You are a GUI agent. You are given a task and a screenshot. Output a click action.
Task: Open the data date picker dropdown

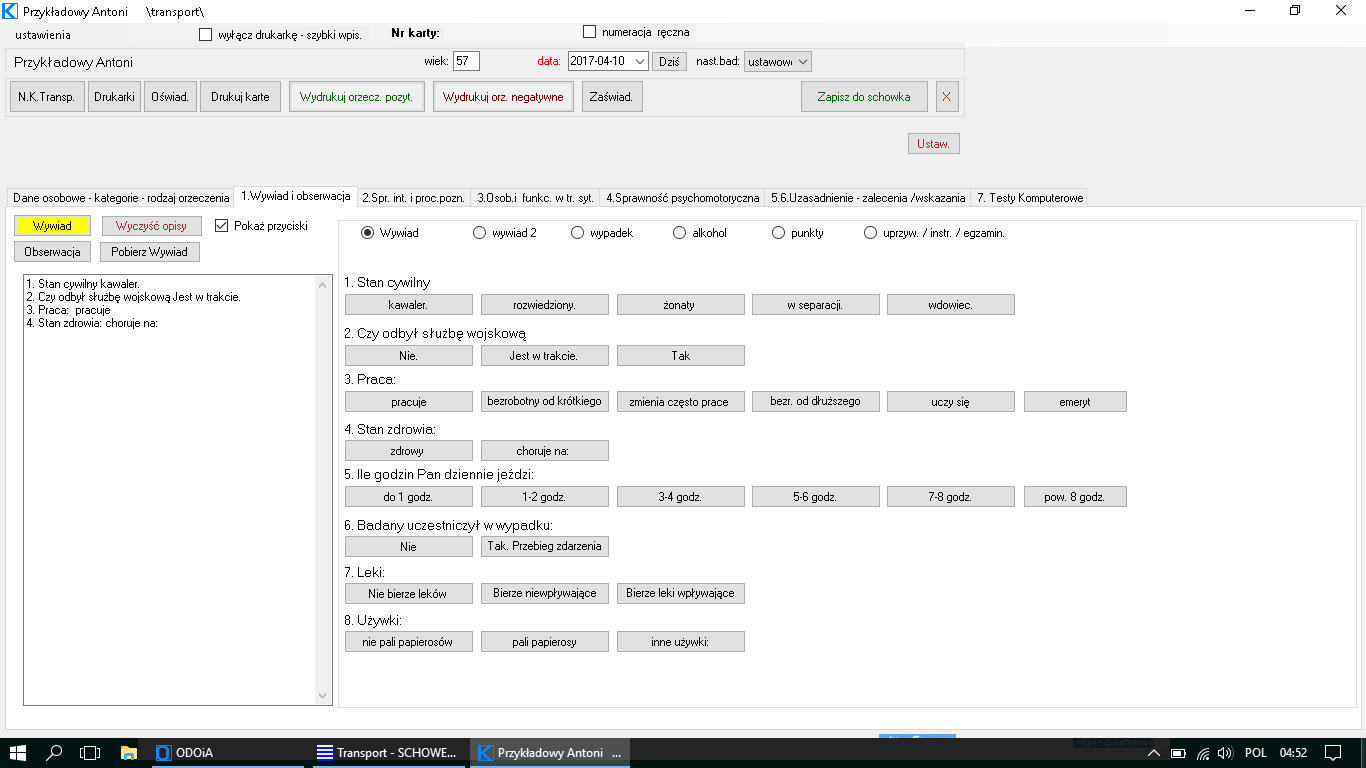[x=640, y=61]
